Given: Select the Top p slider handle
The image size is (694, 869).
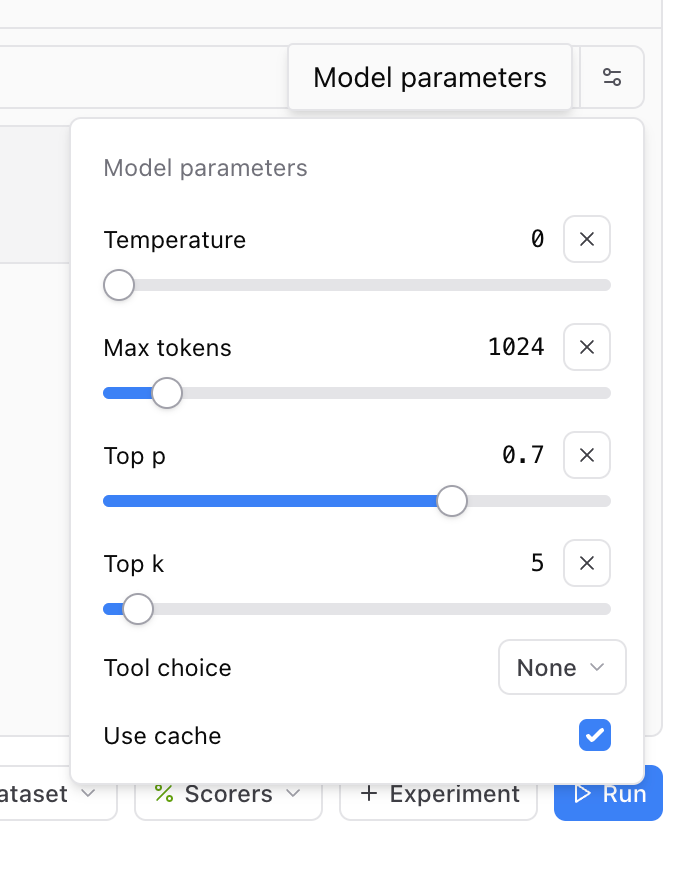Looking at the screenshot, I should (x=451, y=501).
